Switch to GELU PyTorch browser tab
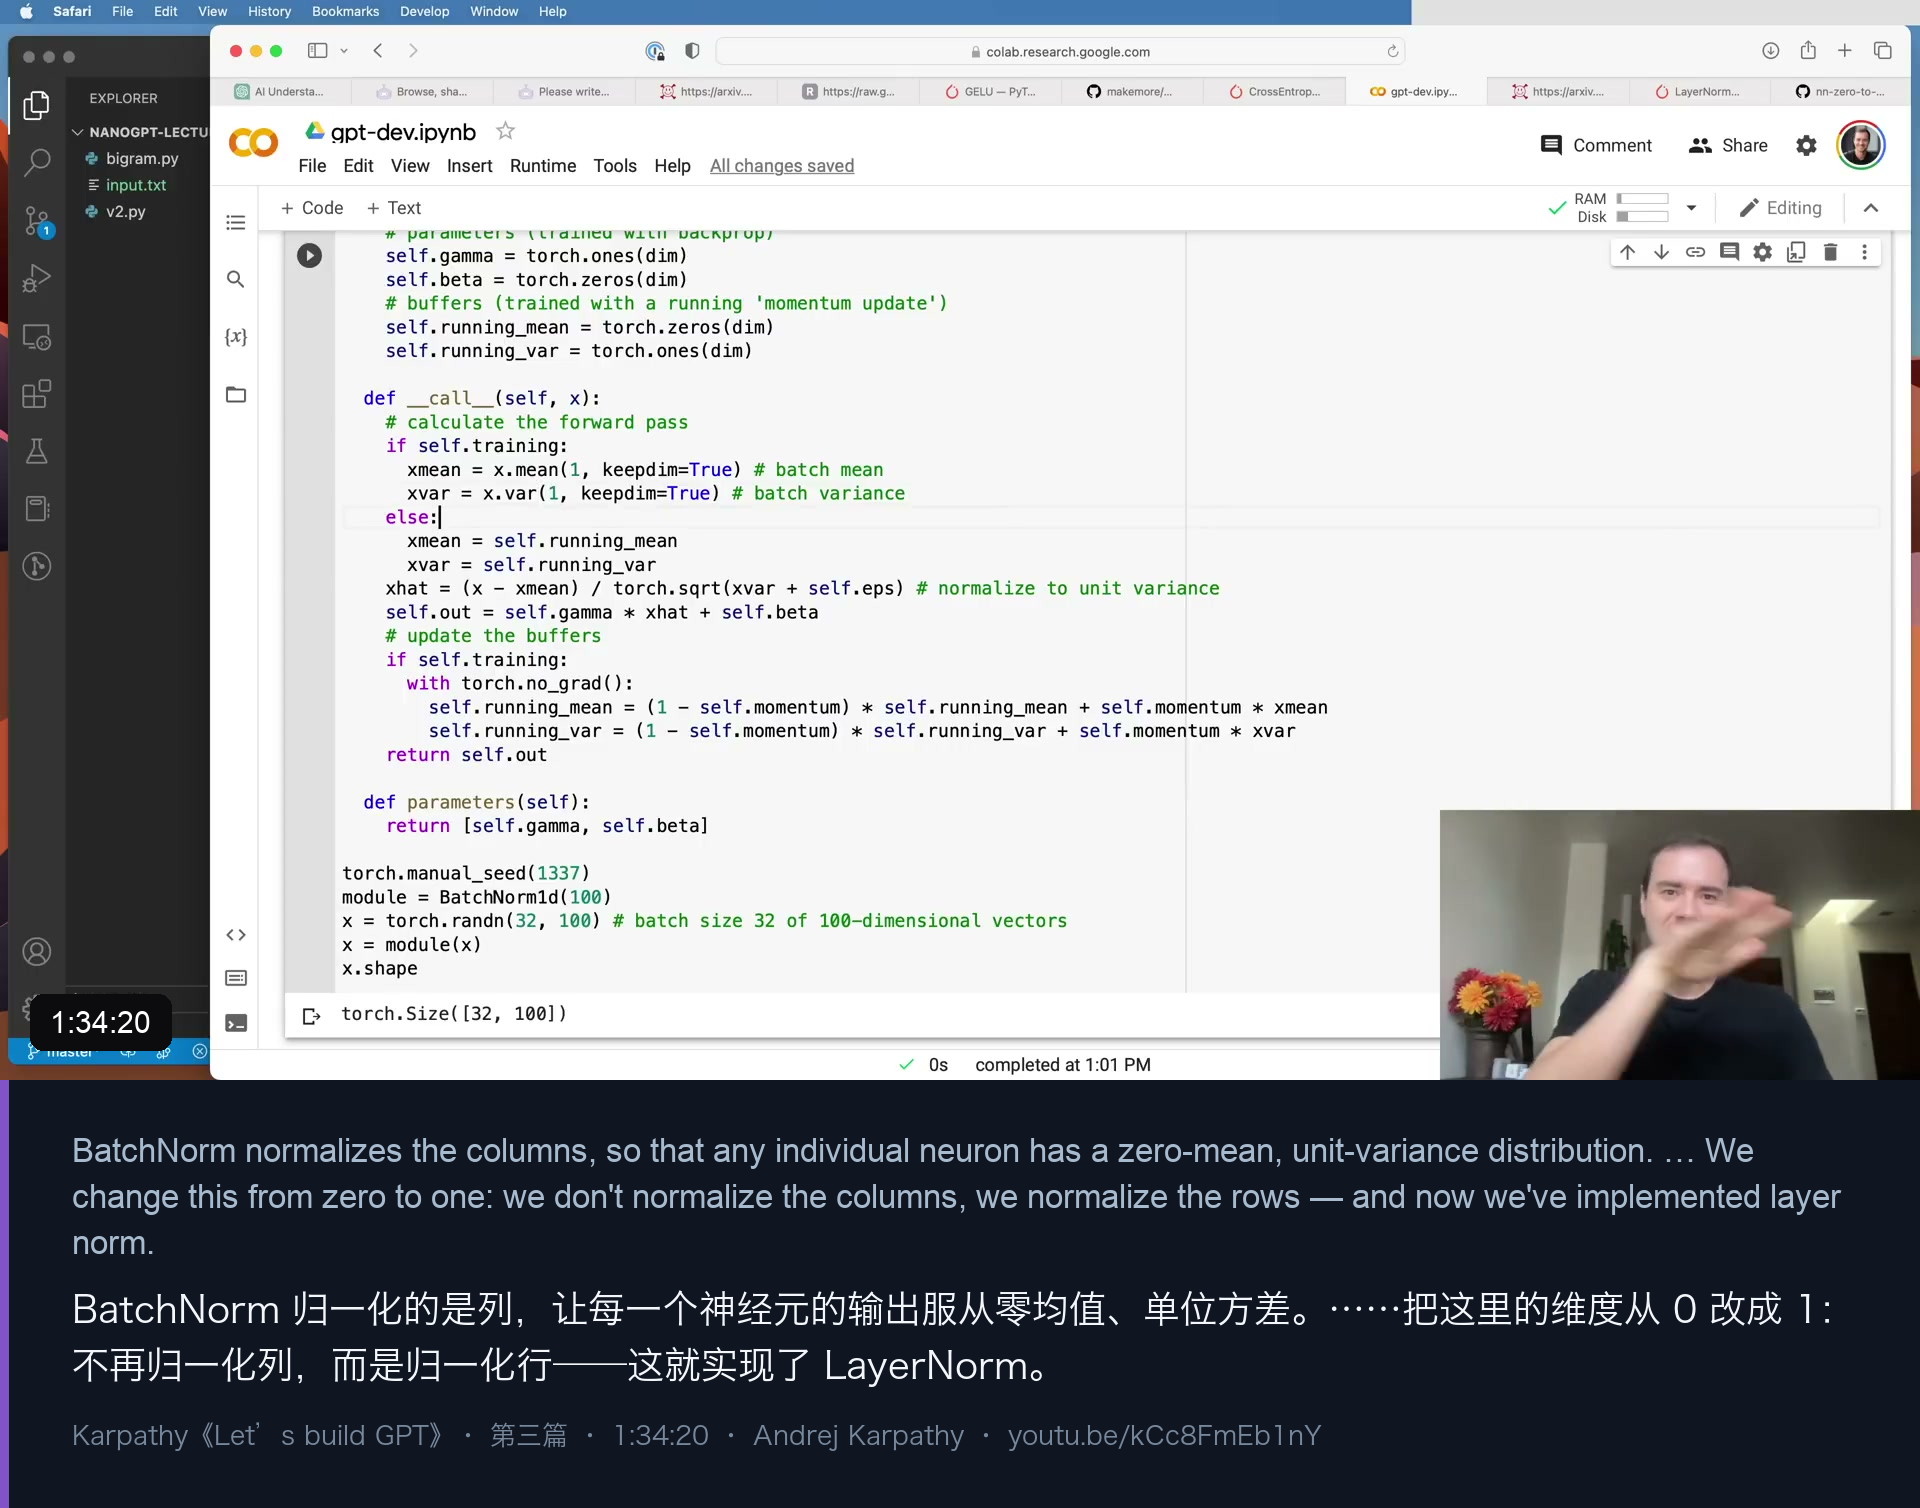1920x1508 pixels. coord(990,92)
